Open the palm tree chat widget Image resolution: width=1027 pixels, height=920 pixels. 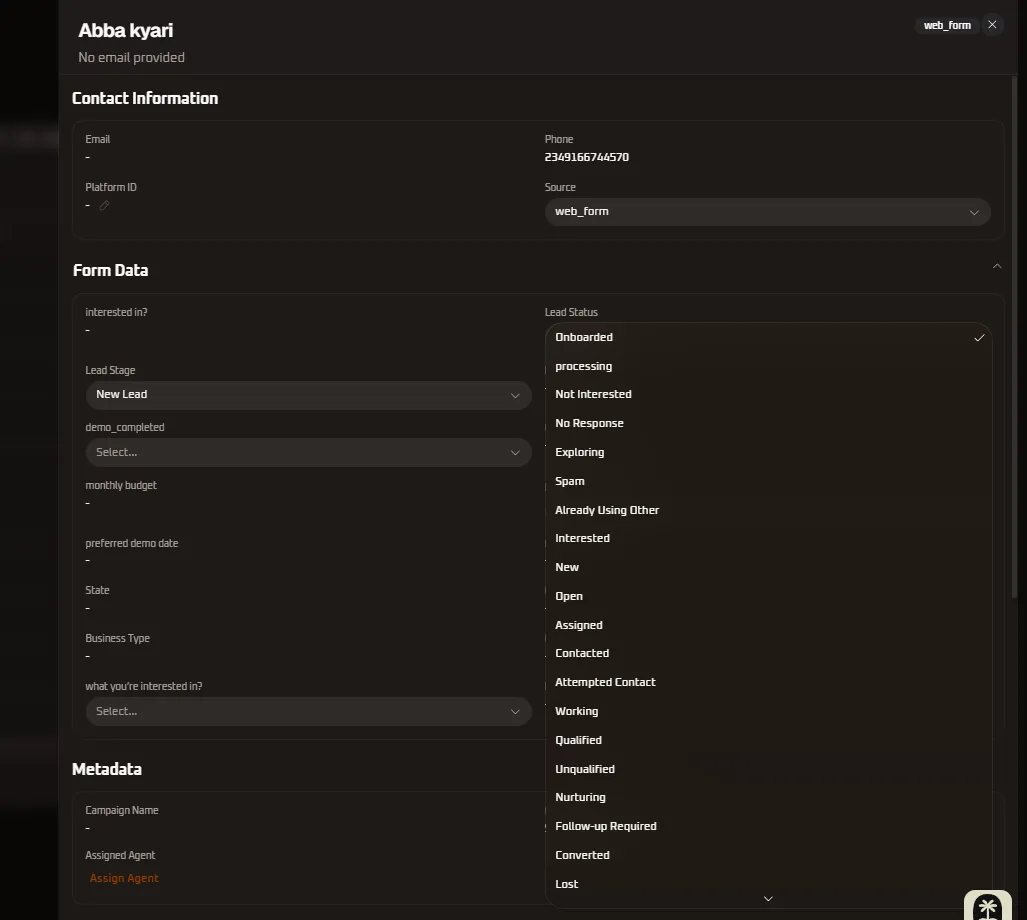click(988, 906)
